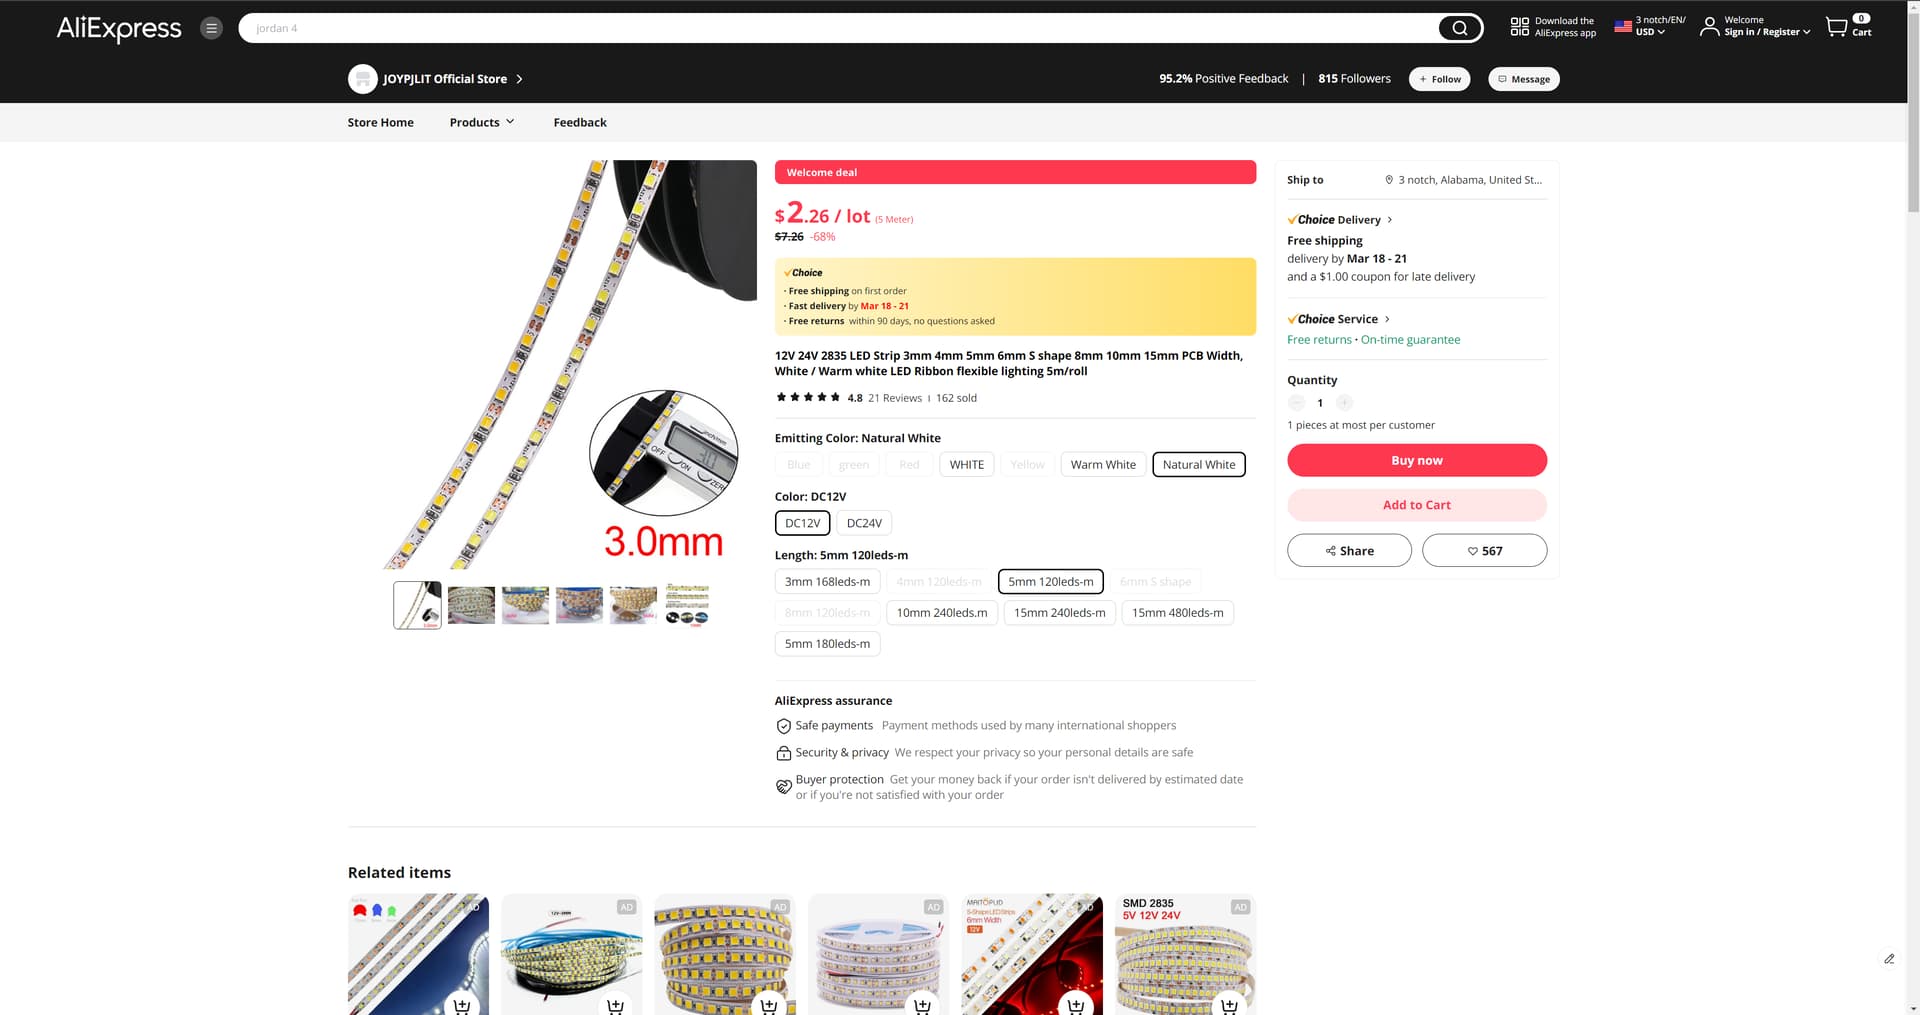The width and height of the screenshot is (1920, 1015).
Task: Click the Buy now button
Action: click(1416, 460)
